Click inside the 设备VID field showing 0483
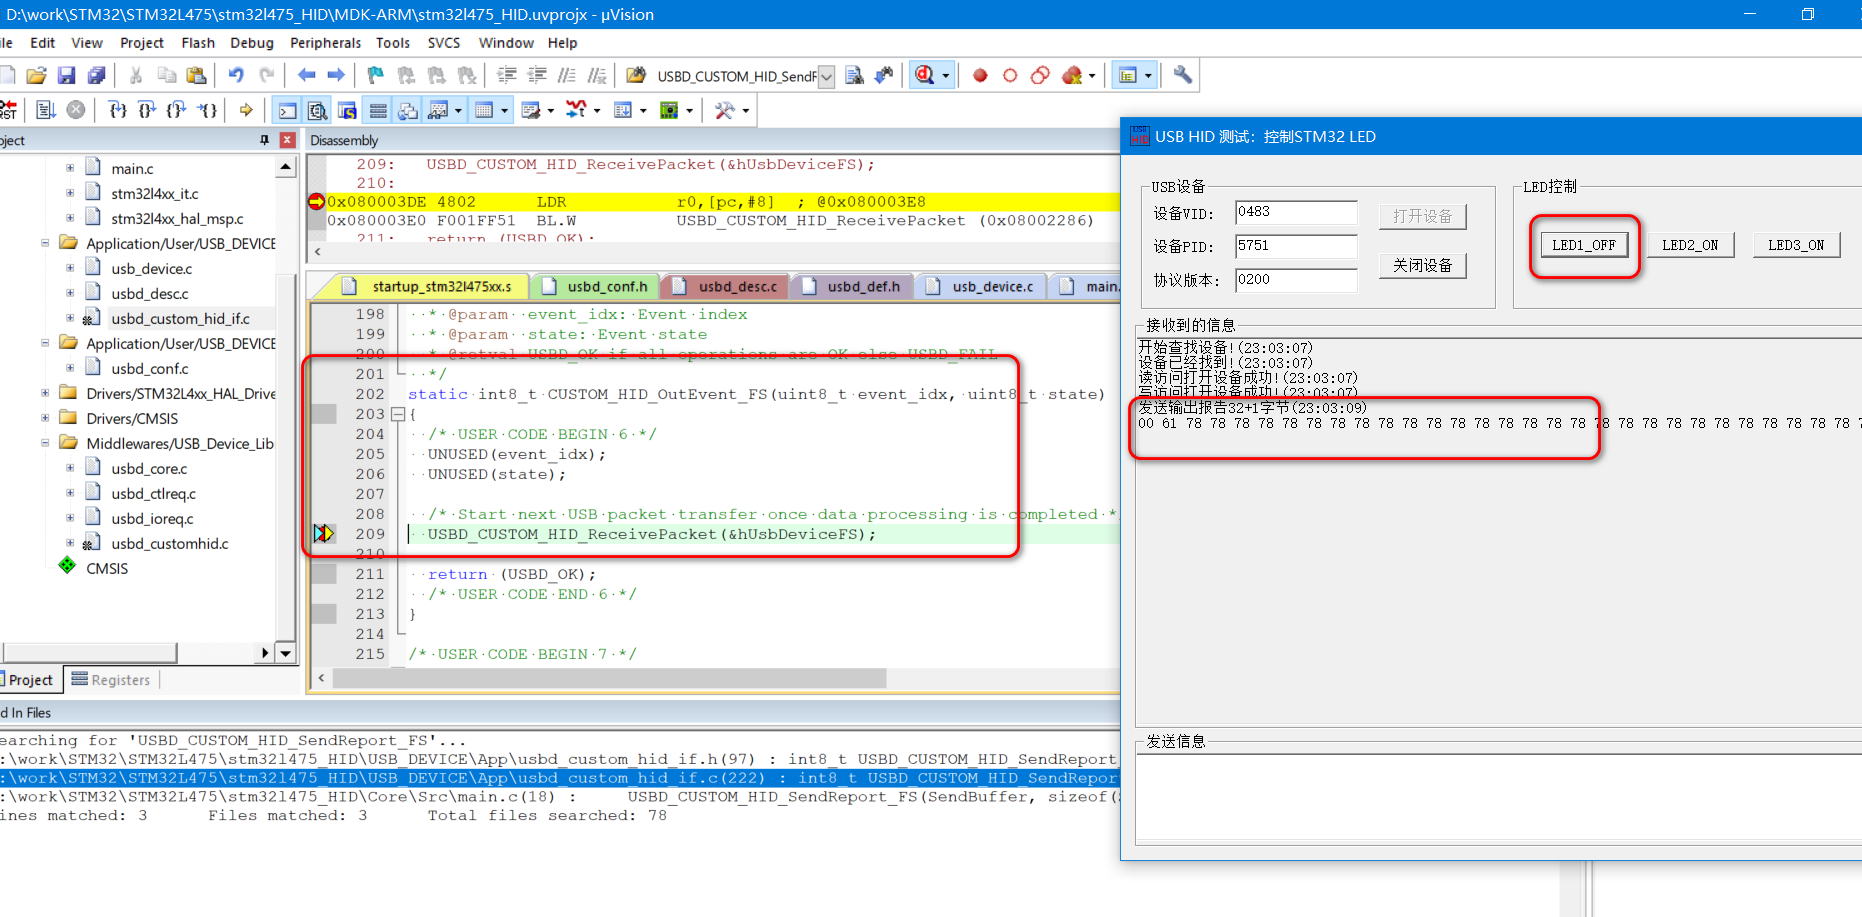Screen dimensions: 1862x917 click(x=1295, y=212)
